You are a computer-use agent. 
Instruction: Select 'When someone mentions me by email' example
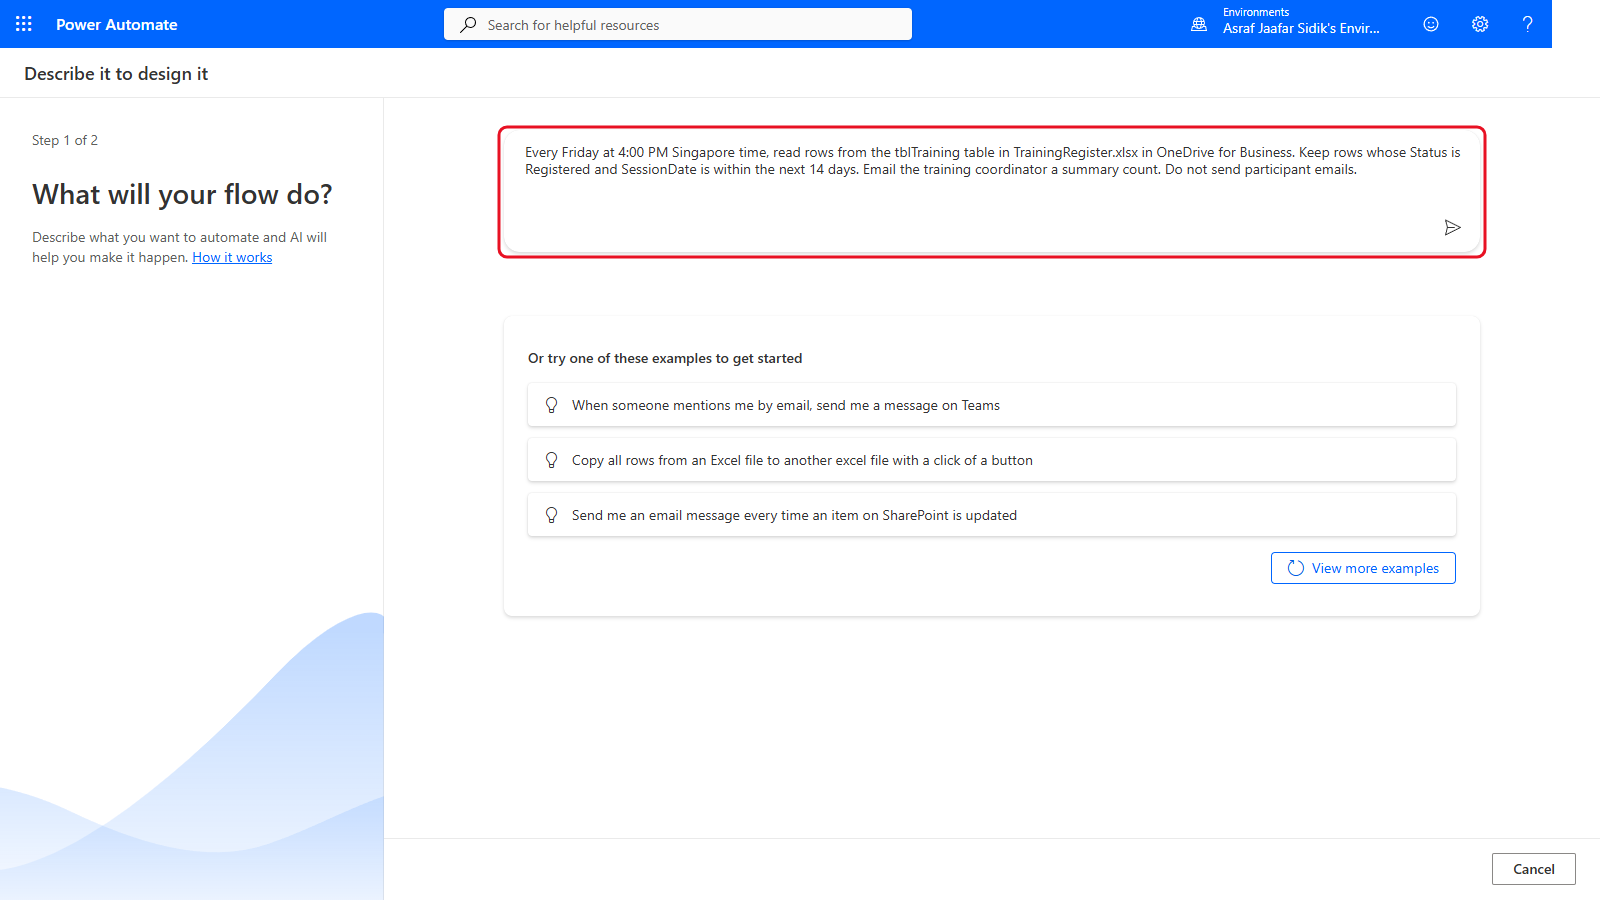[992, 405]
